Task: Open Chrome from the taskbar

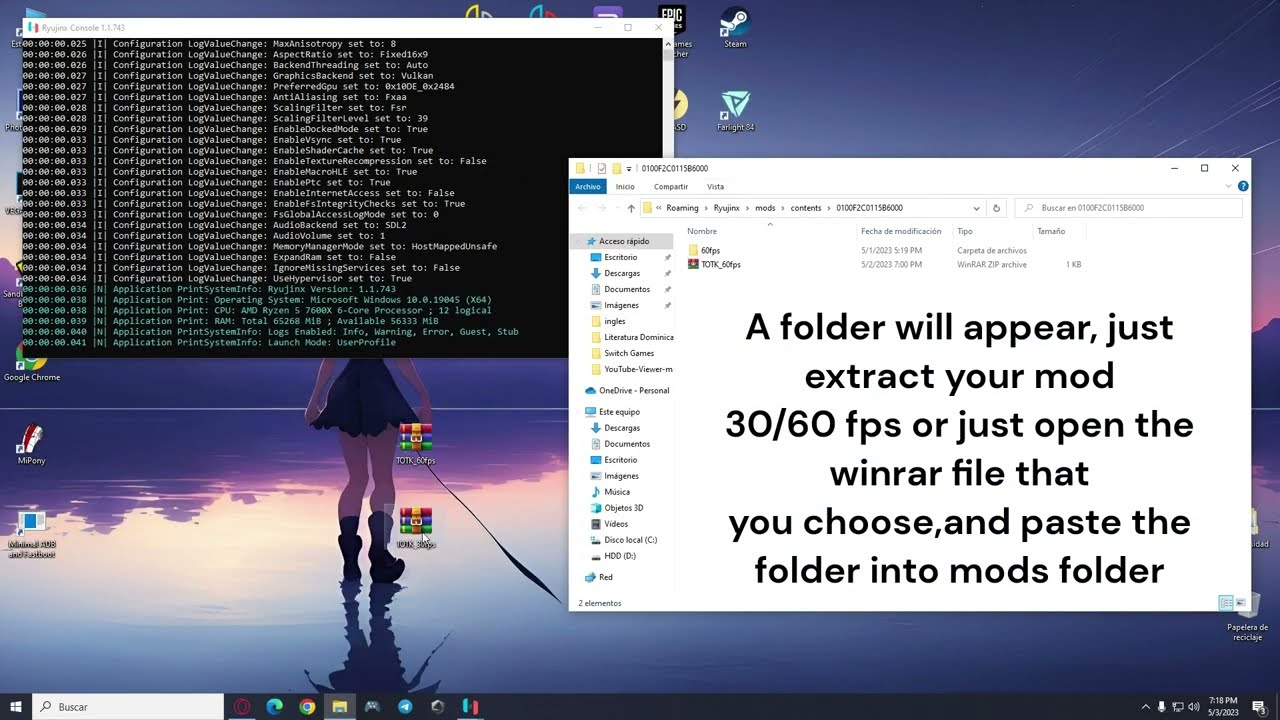Action: tap(307, 707)
